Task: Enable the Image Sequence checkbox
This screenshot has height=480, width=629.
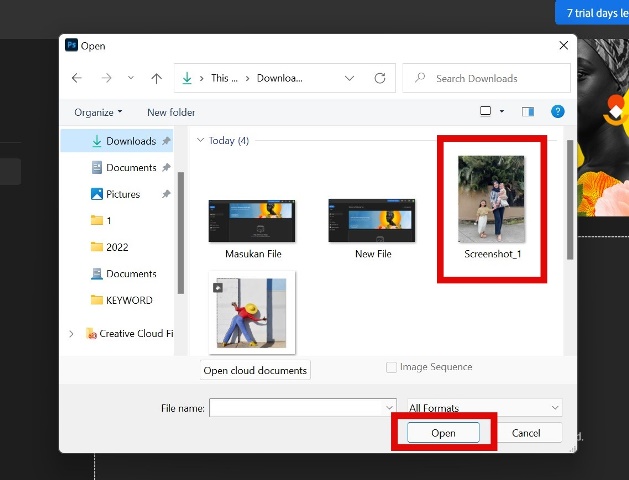Action: pyautogui.click(x=392, y=367)
